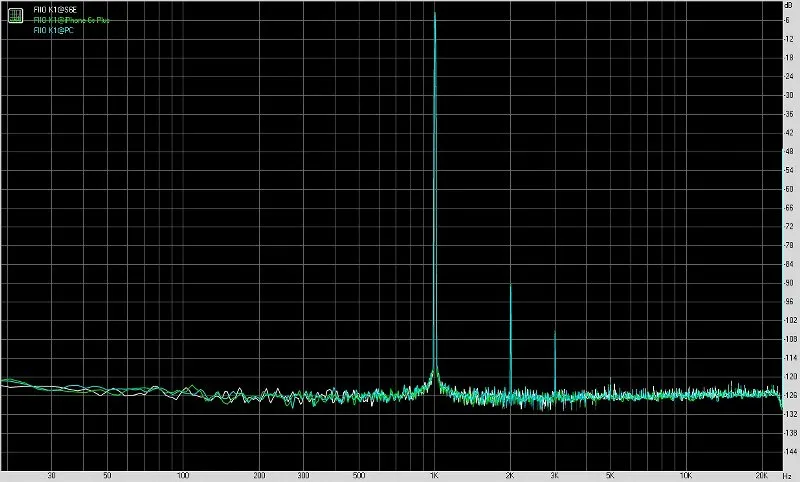Click the 50 frequency axis label

107,475
